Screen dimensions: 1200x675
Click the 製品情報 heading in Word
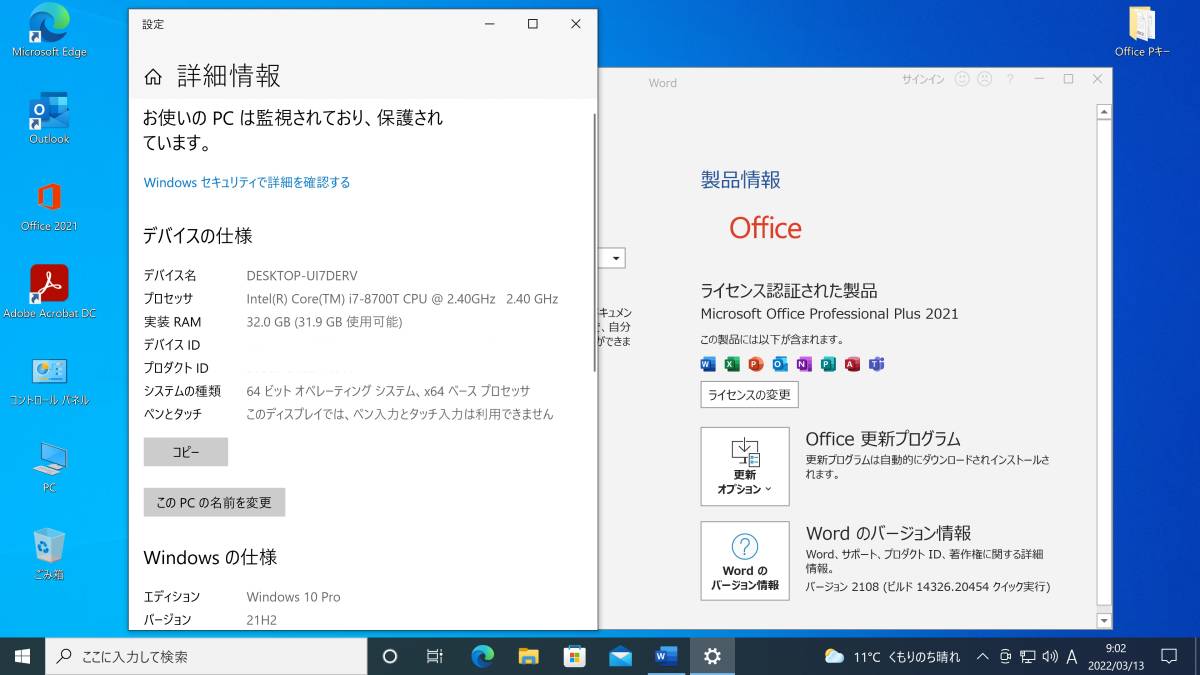[x=741, y=180]
